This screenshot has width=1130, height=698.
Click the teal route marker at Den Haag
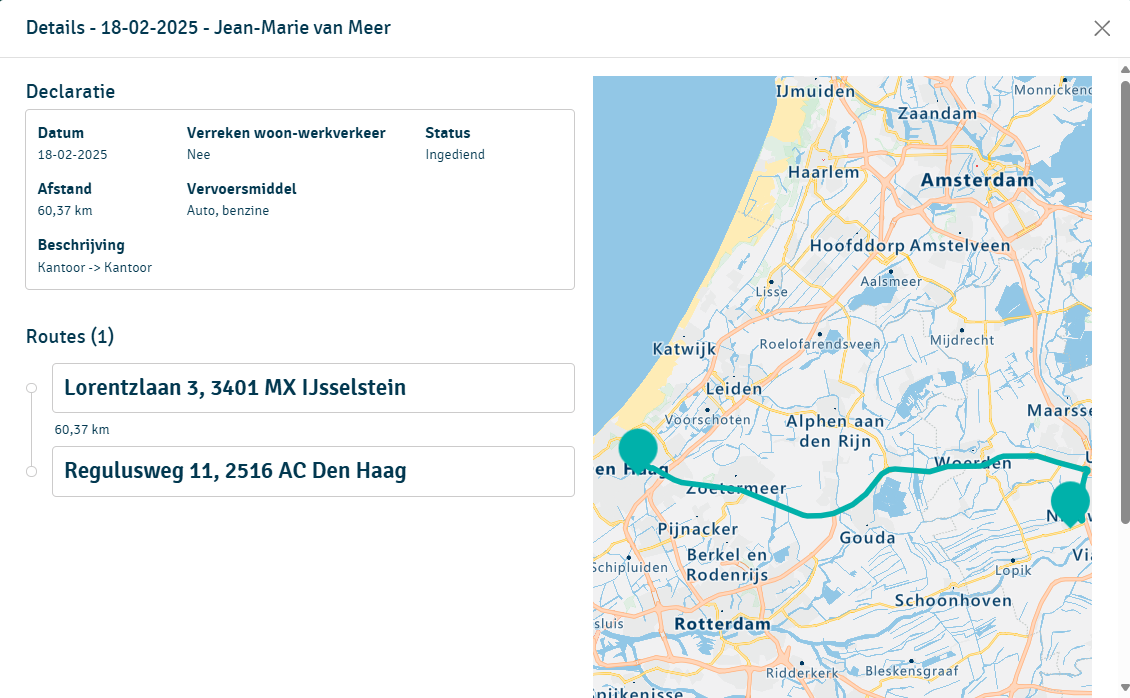coord(638,448)
